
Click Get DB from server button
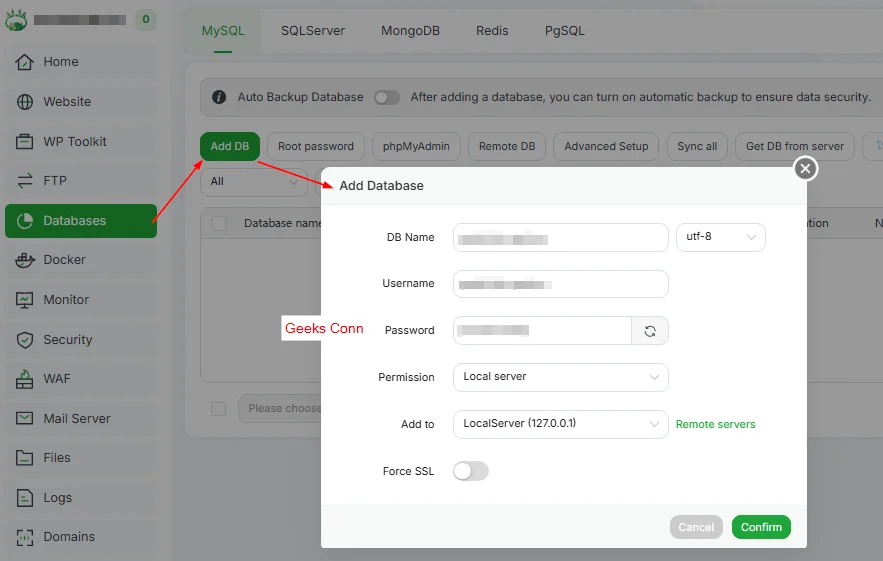(x=795, y=146)
